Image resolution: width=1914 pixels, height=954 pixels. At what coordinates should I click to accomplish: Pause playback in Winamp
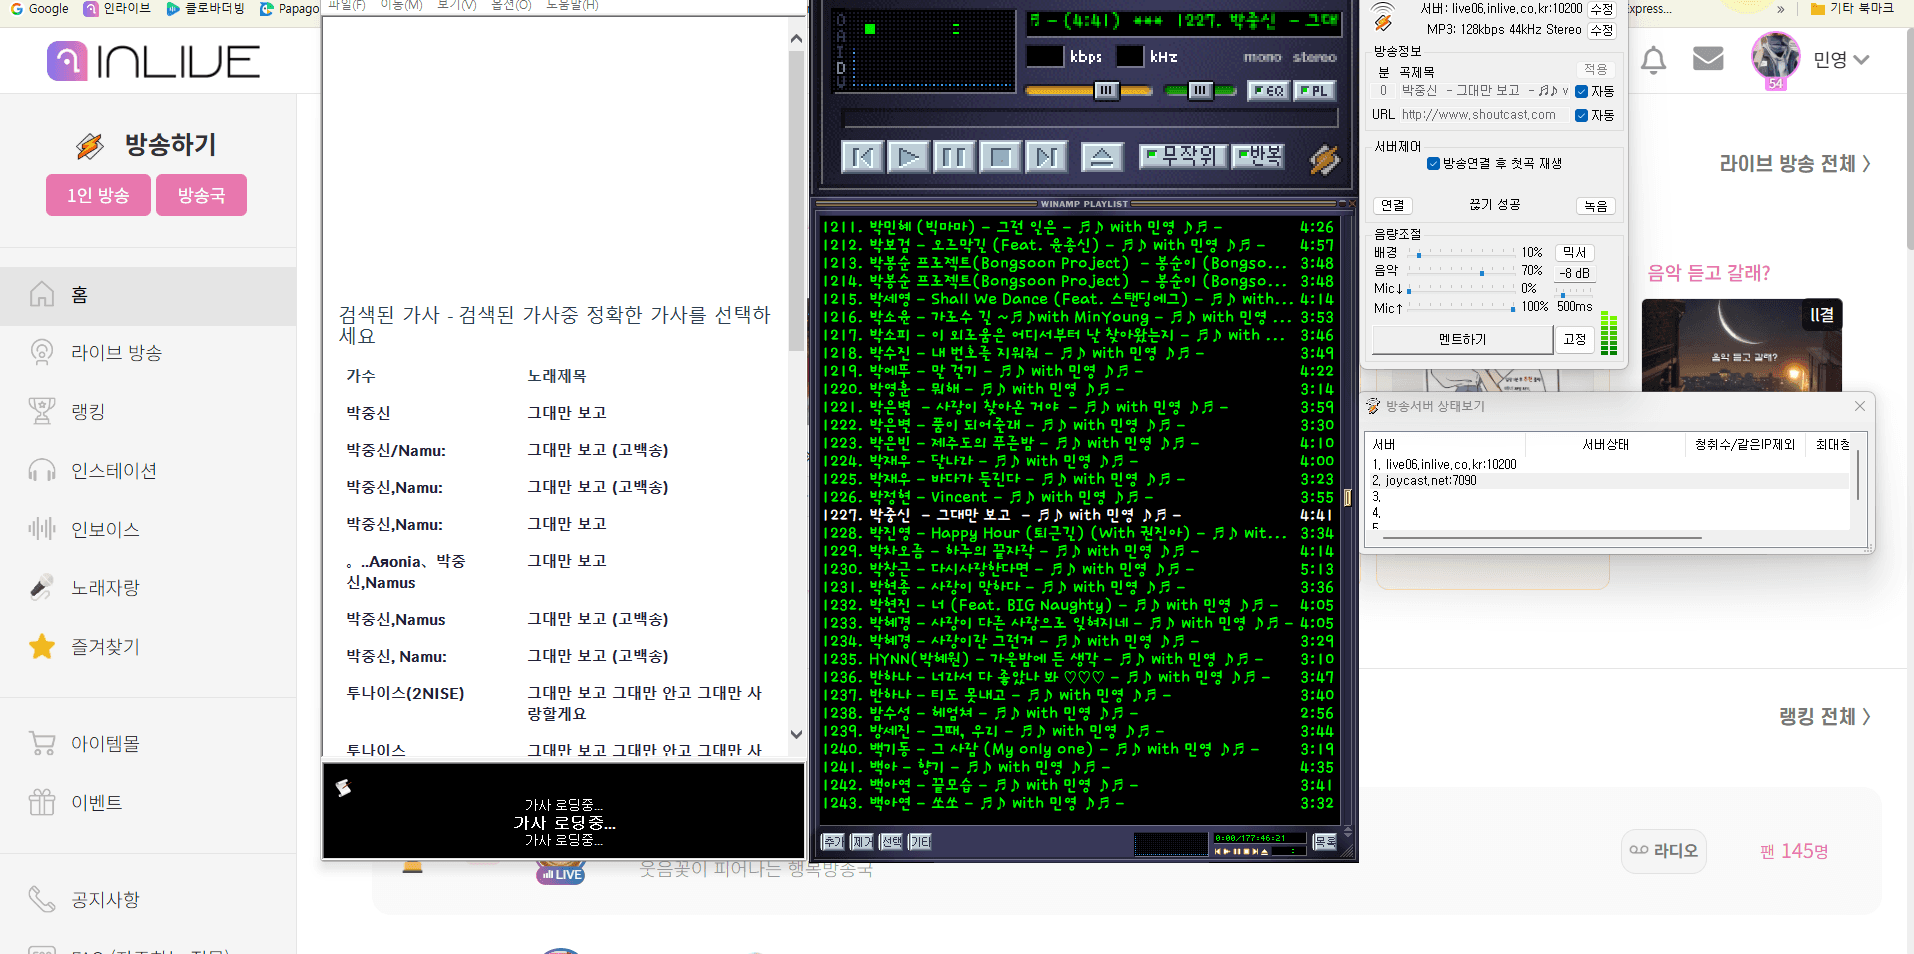point(954,157)
